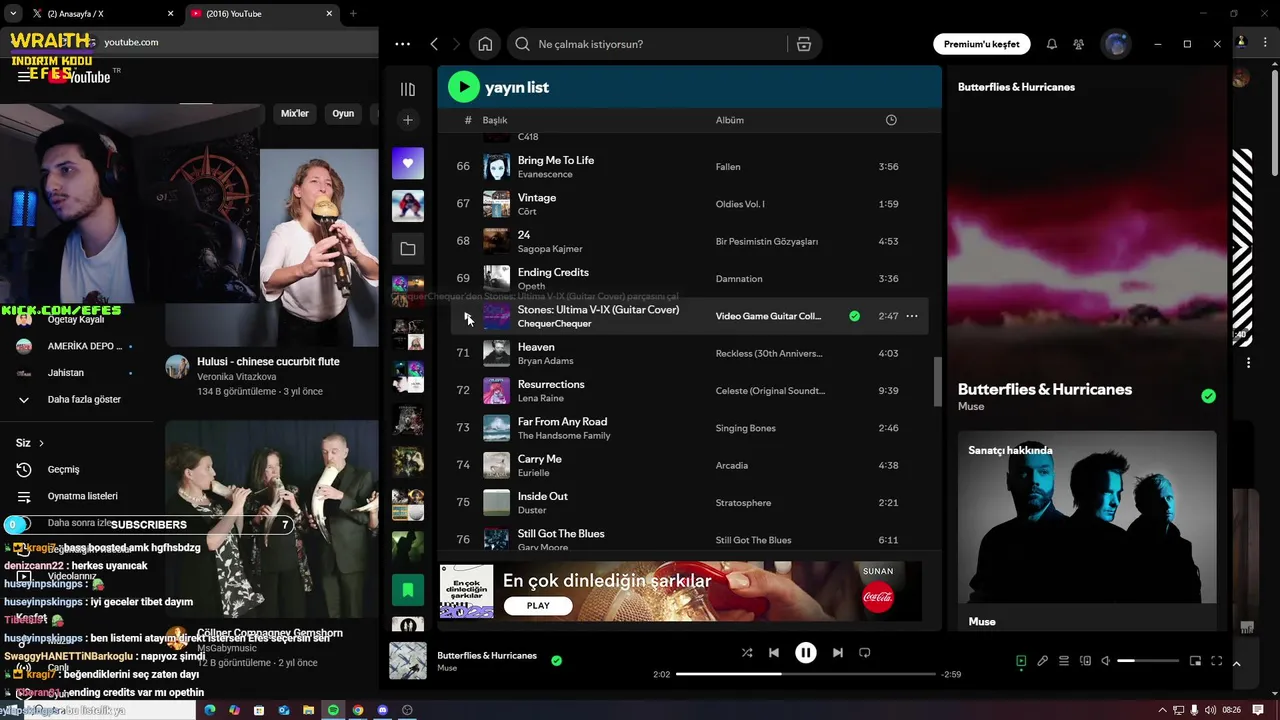Open the 'En çok dinlediğin şarkılar' thumbnail
1280x720 pixels.
click(467, 591)
